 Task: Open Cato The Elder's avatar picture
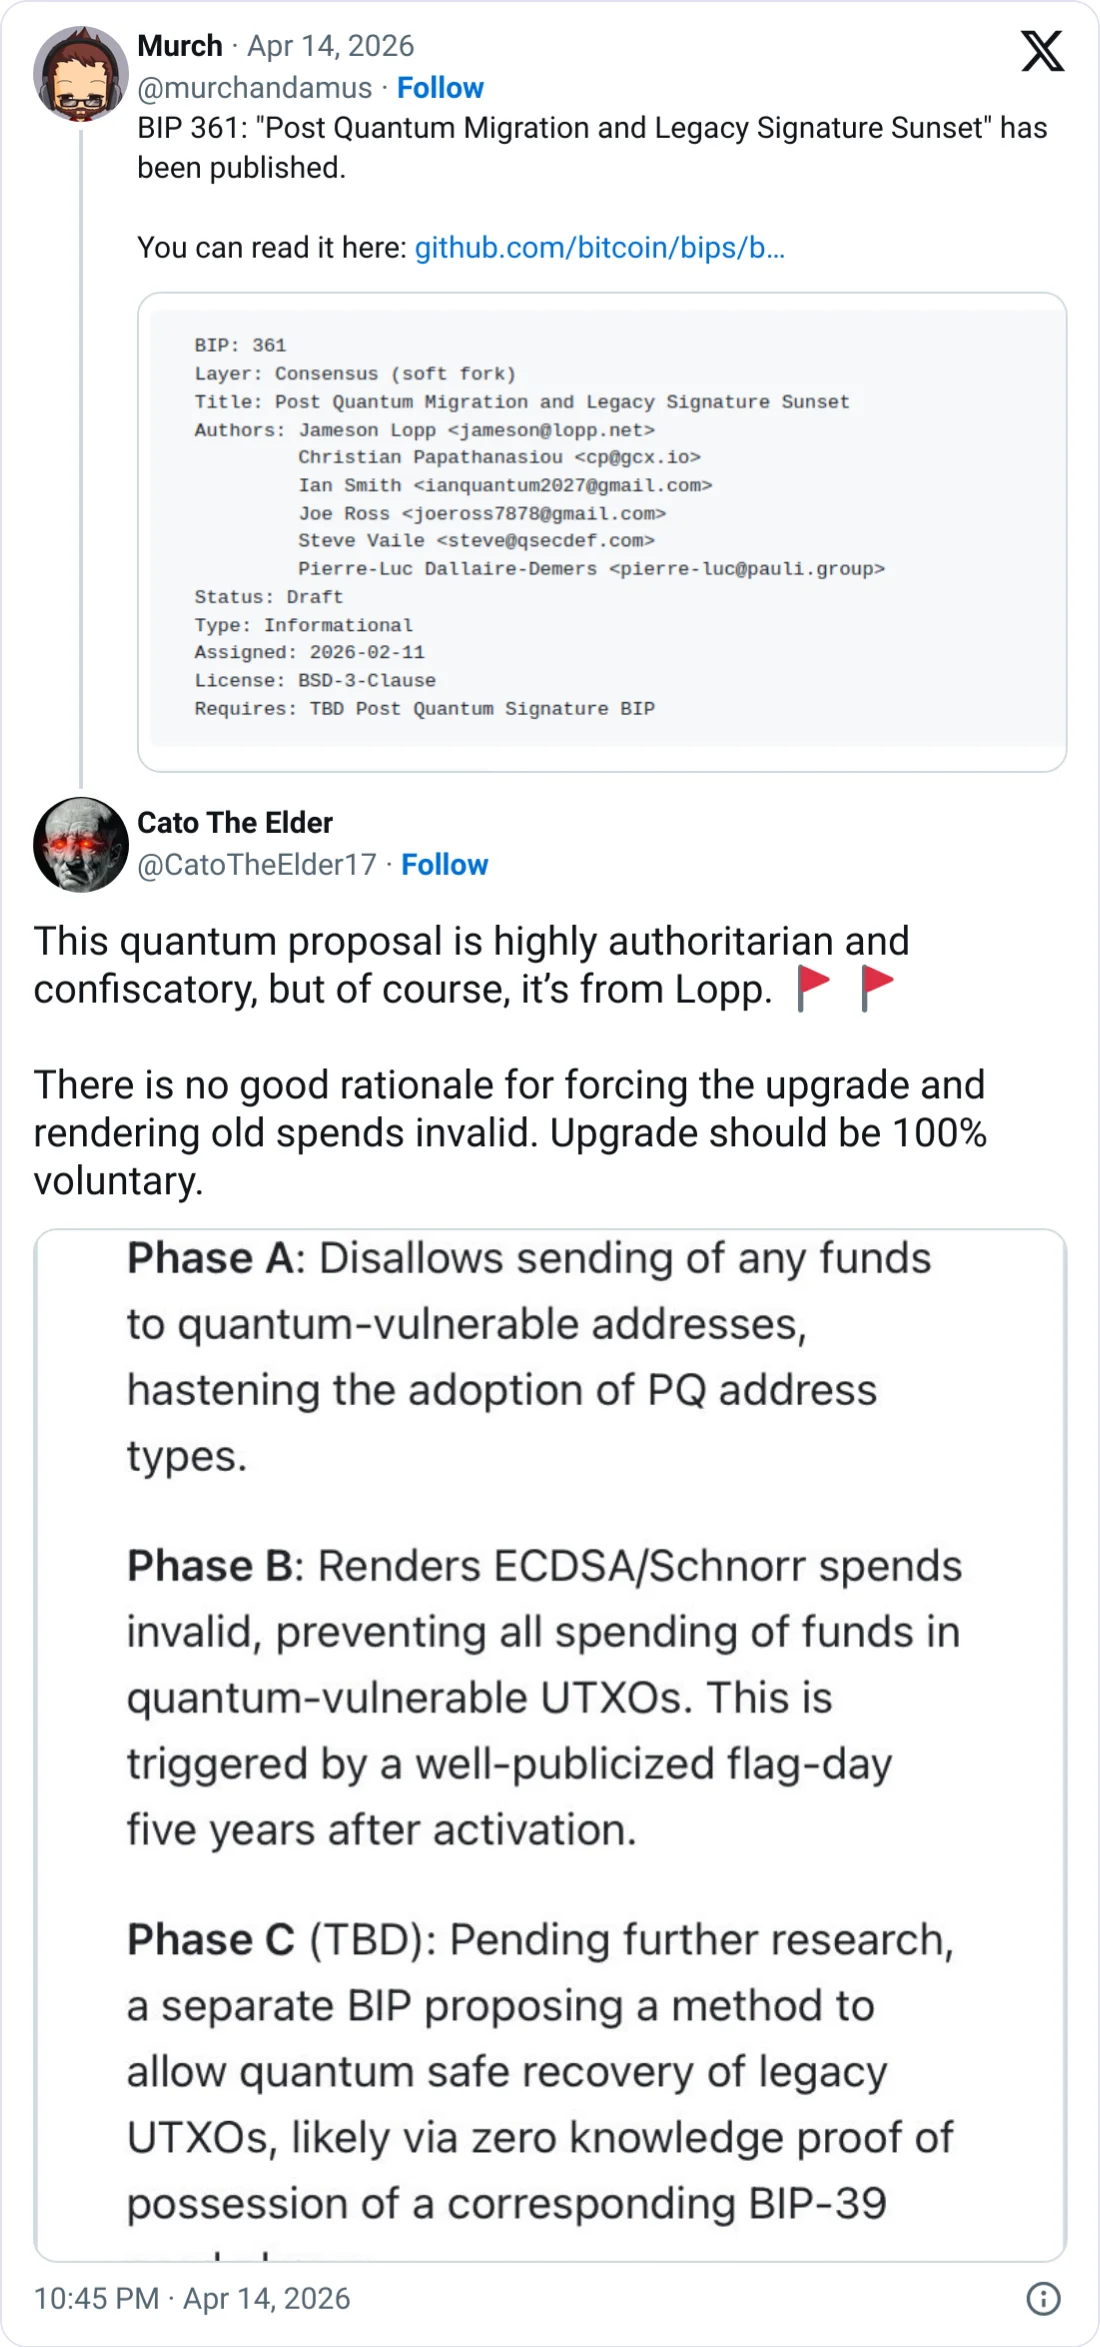tap(81, 844)
